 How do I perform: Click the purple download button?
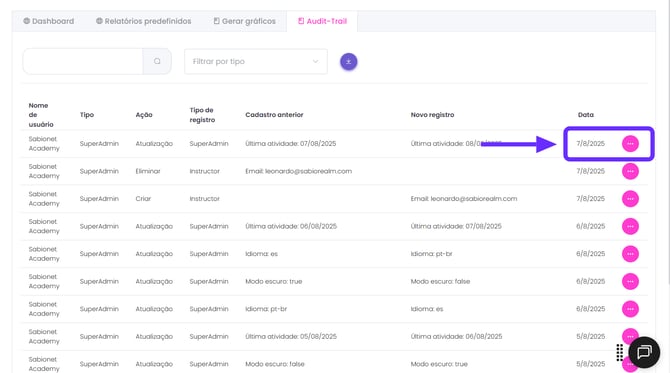click(349, 62)
